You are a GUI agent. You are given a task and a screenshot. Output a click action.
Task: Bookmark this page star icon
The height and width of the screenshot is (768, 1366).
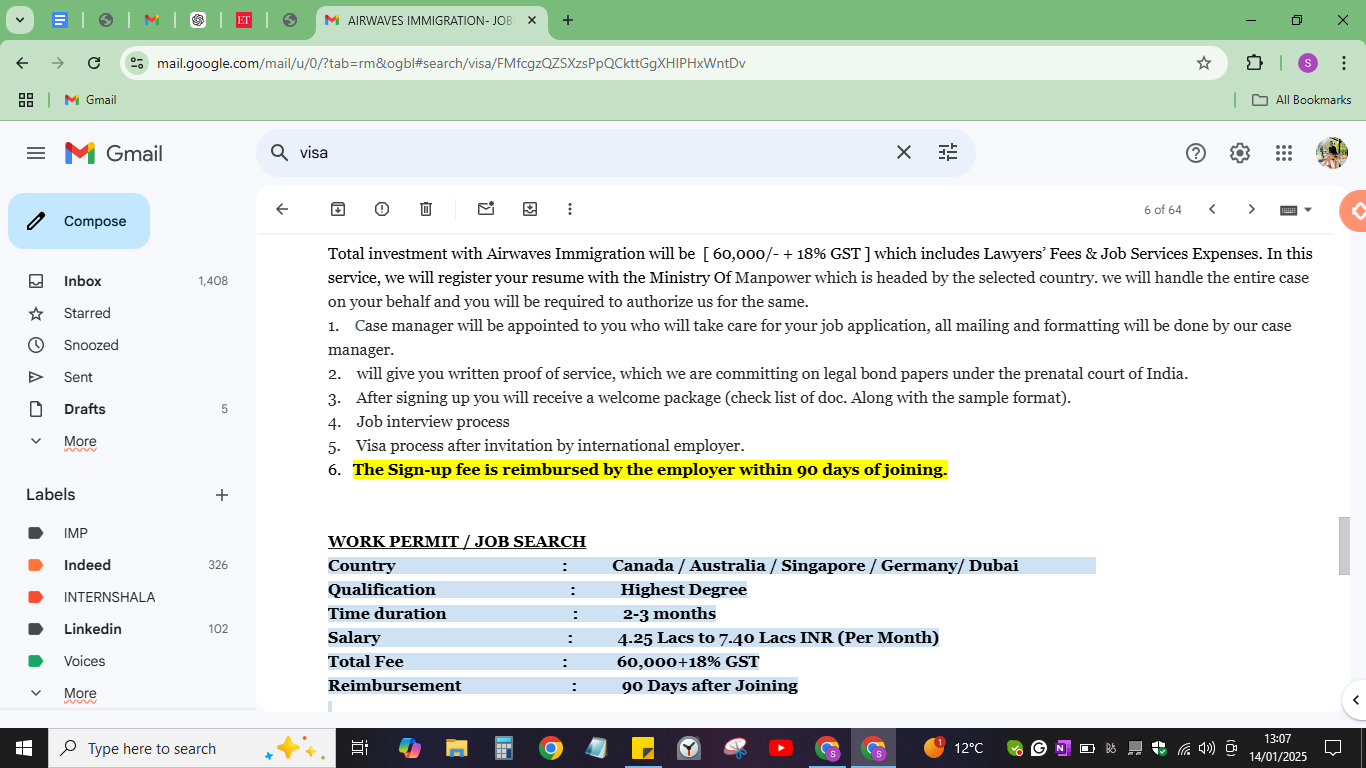tap(1204, 63)
